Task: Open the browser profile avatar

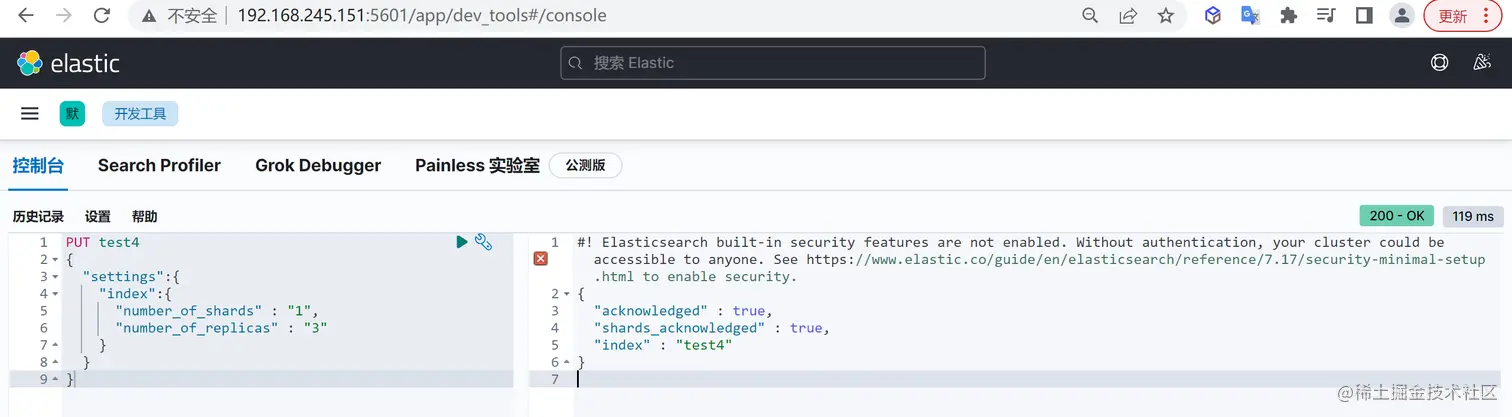Action: (1402, 16)
